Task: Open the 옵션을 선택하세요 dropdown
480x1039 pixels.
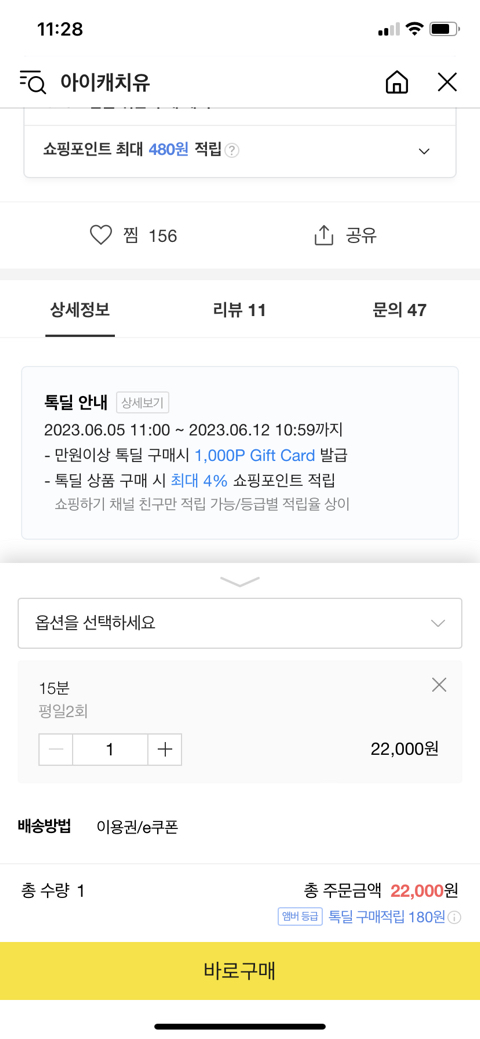Action: tap(240, 623)
